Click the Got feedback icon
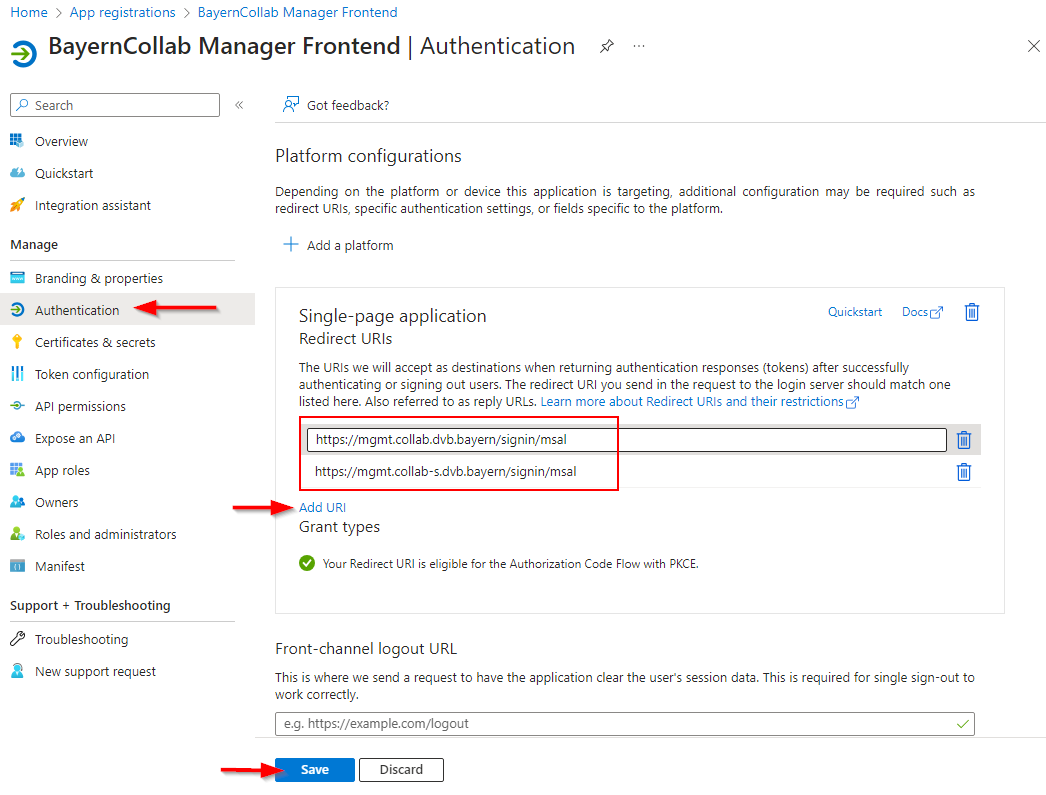This screenshot has width=1046, height=795. point(291,105)
